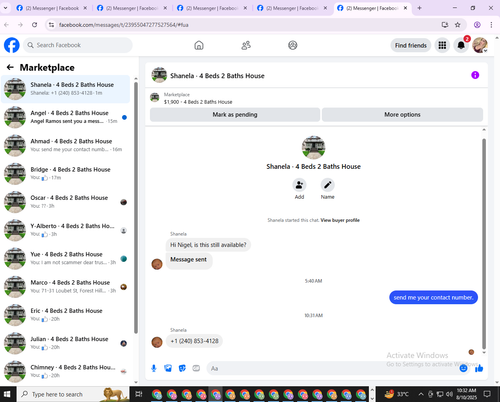Screen dimensions: 500x402
Task: Open the Windows Start button
Action: point(7,394)
